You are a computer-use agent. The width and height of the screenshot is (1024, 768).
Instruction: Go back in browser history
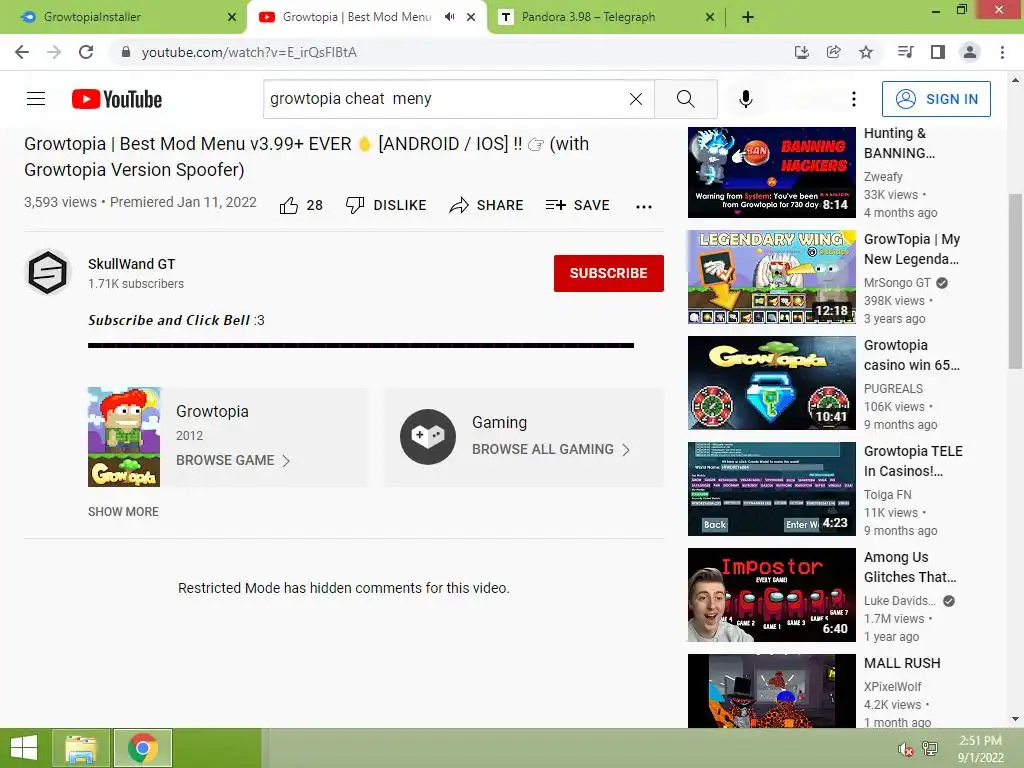point(22,52)
